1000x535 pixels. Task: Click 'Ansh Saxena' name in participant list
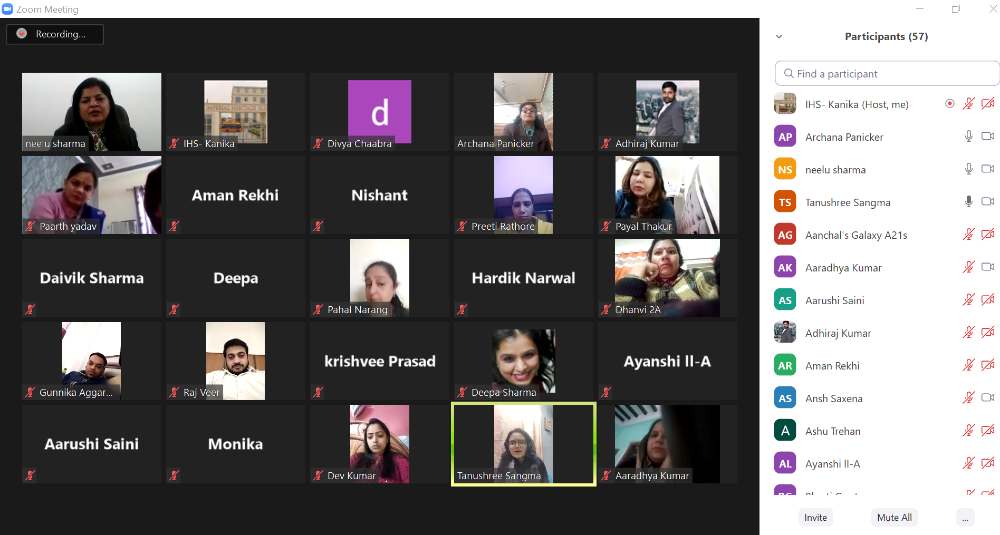pos(834,398)
